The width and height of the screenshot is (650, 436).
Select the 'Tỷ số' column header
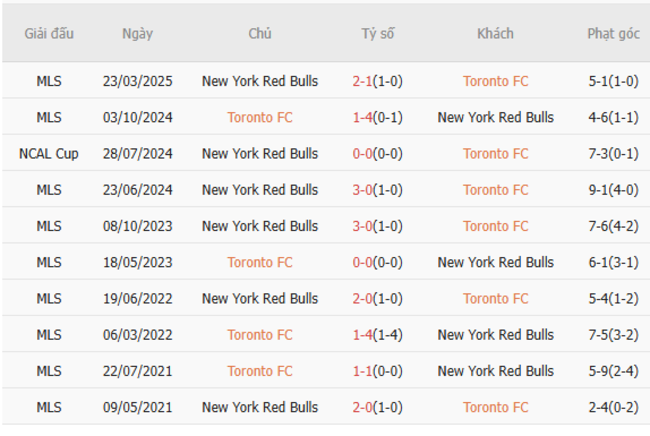[378, 33]
